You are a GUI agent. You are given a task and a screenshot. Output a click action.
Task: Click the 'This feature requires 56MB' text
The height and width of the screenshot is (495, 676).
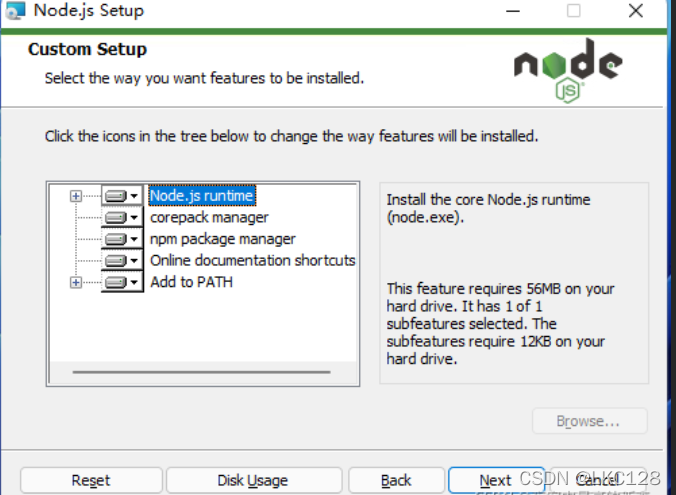point(500,323)
